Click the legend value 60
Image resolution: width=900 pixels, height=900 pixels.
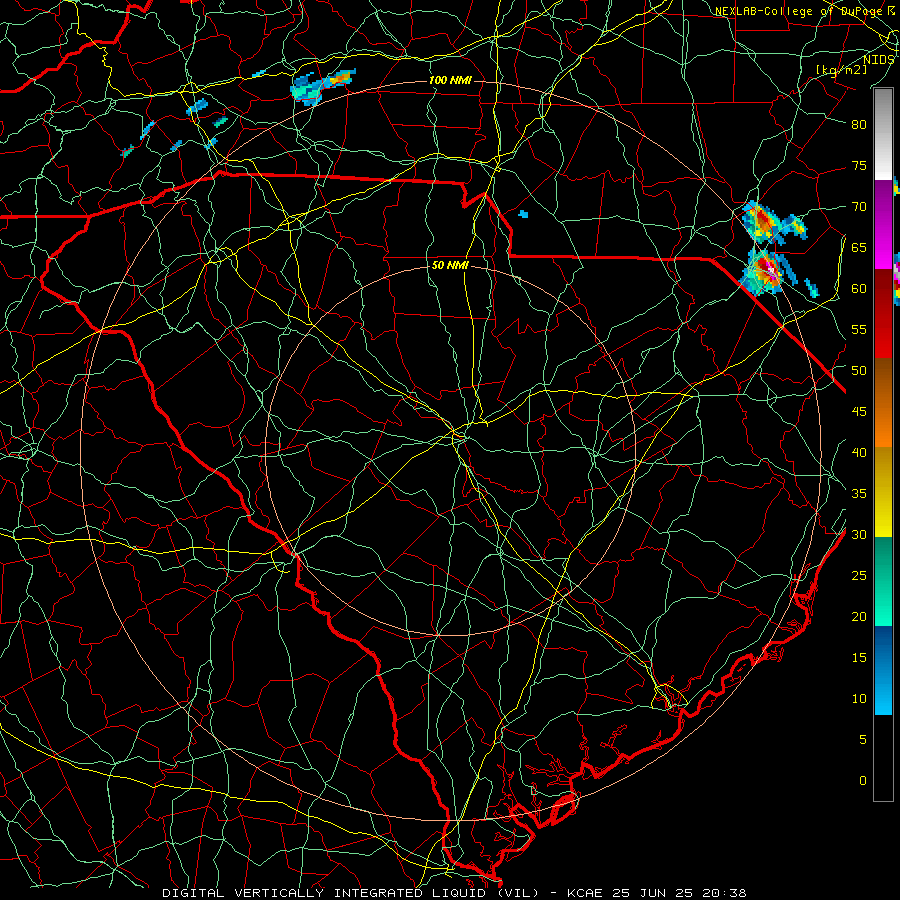859,289
